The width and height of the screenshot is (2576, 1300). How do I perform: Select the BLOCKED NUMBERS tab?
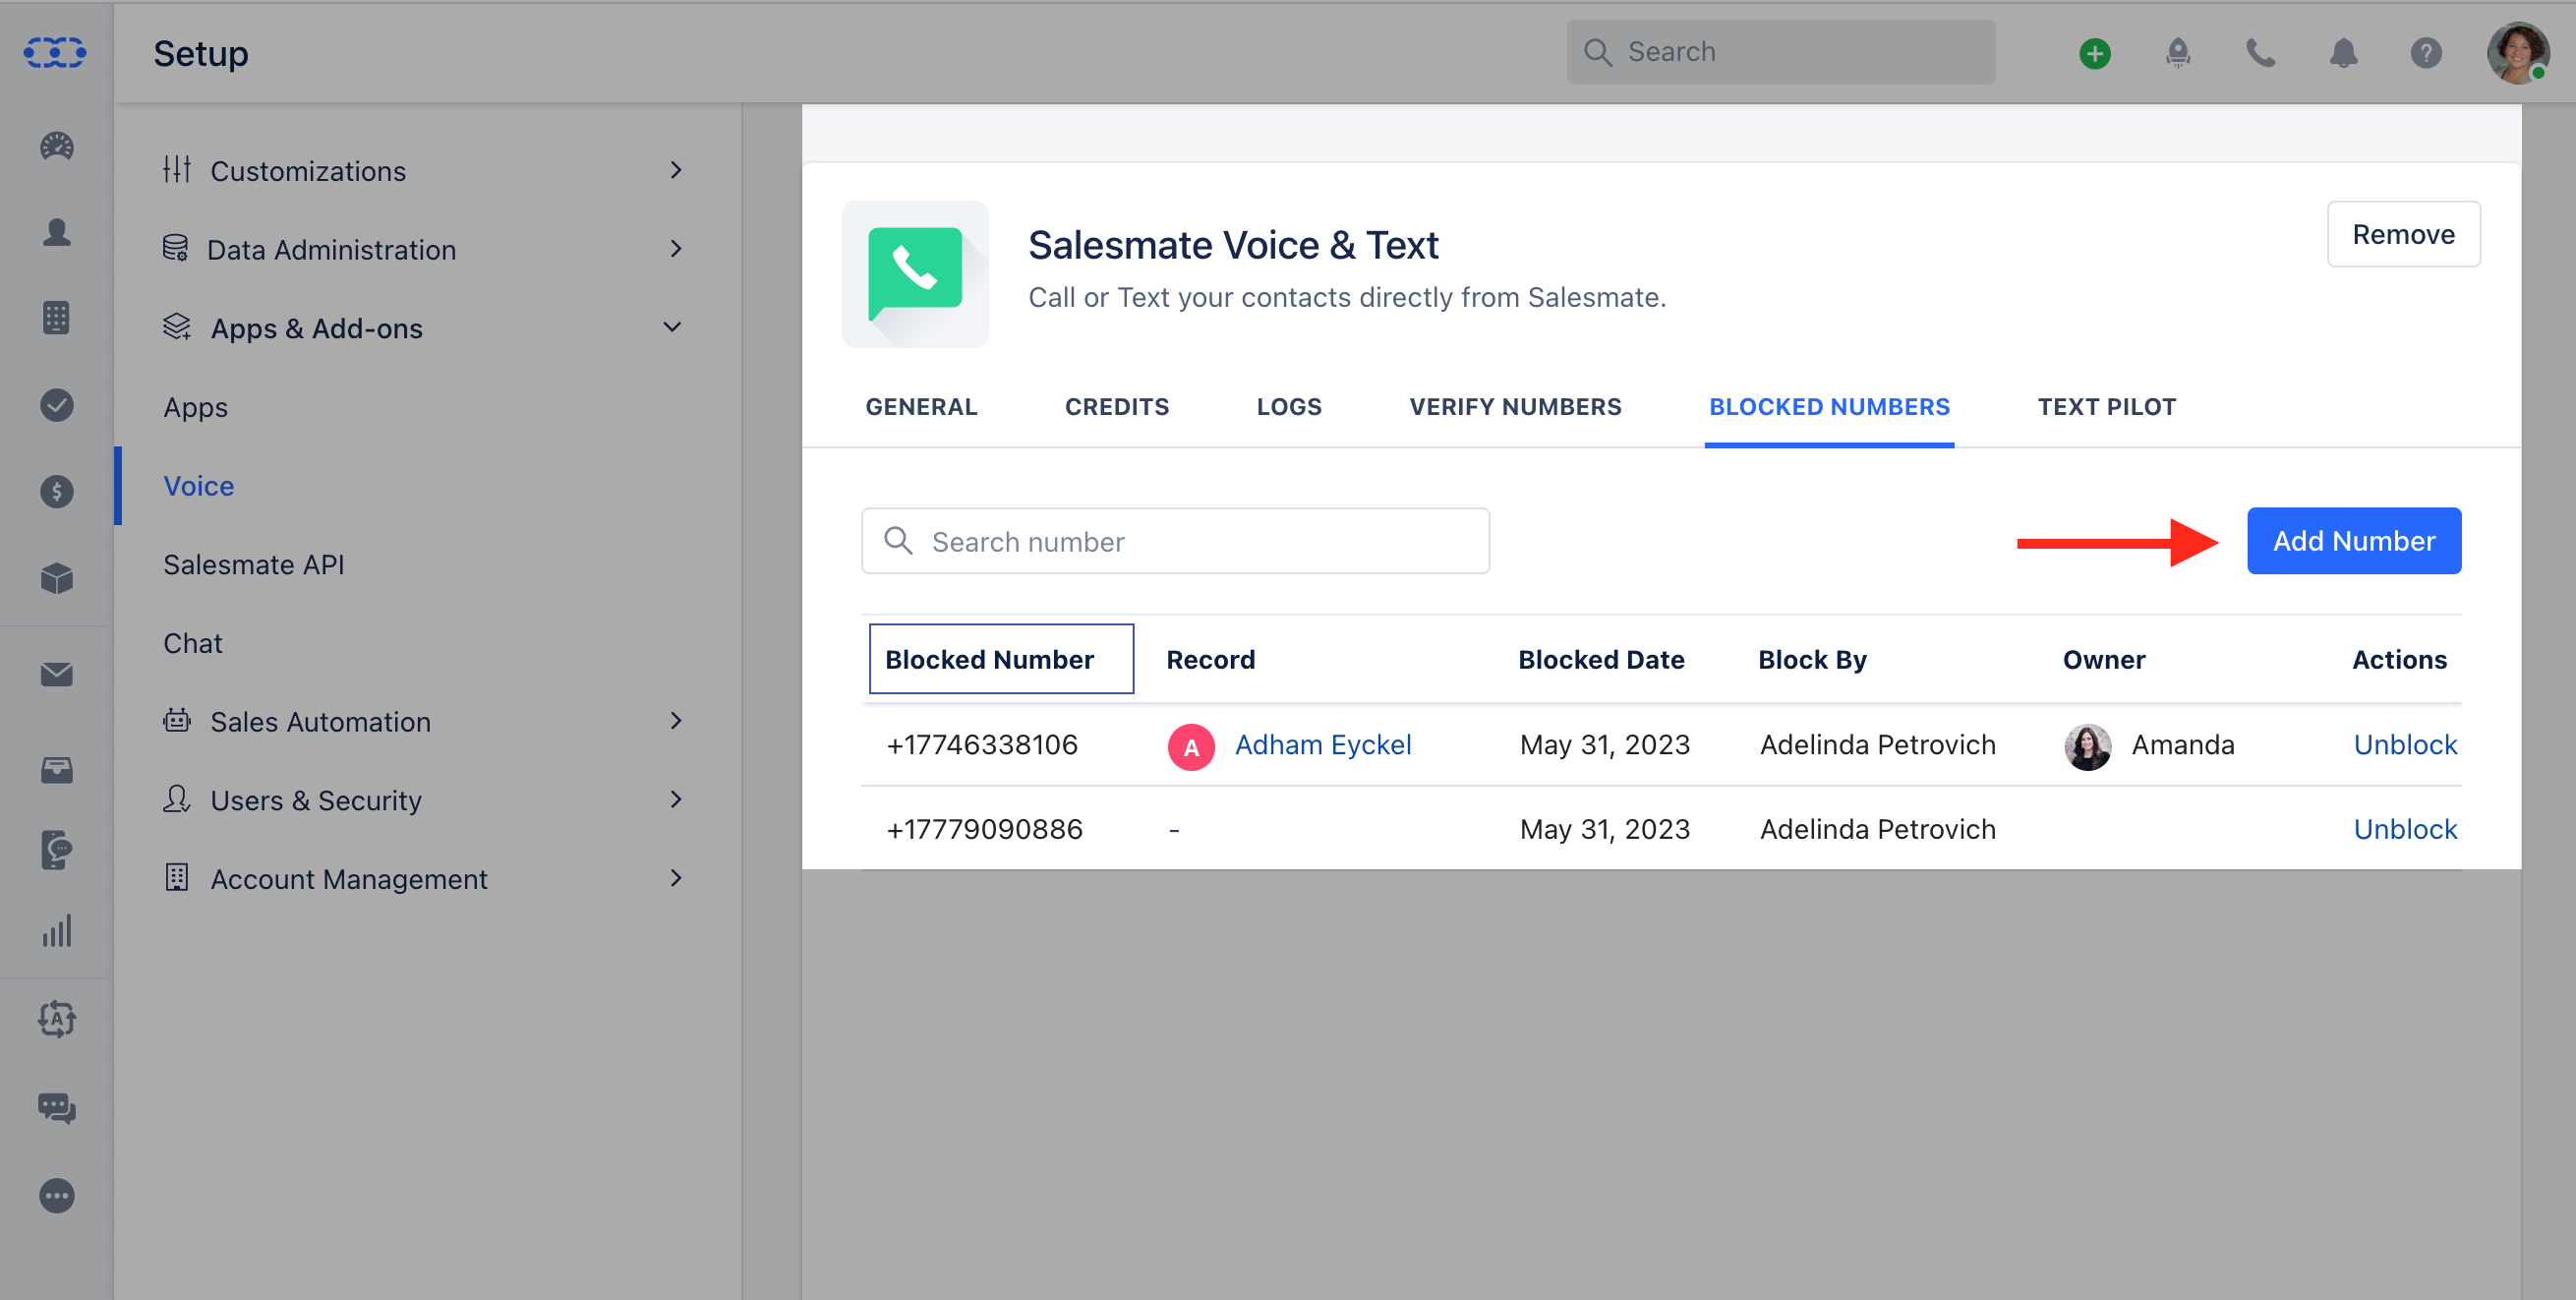(x=1829, y=407)
